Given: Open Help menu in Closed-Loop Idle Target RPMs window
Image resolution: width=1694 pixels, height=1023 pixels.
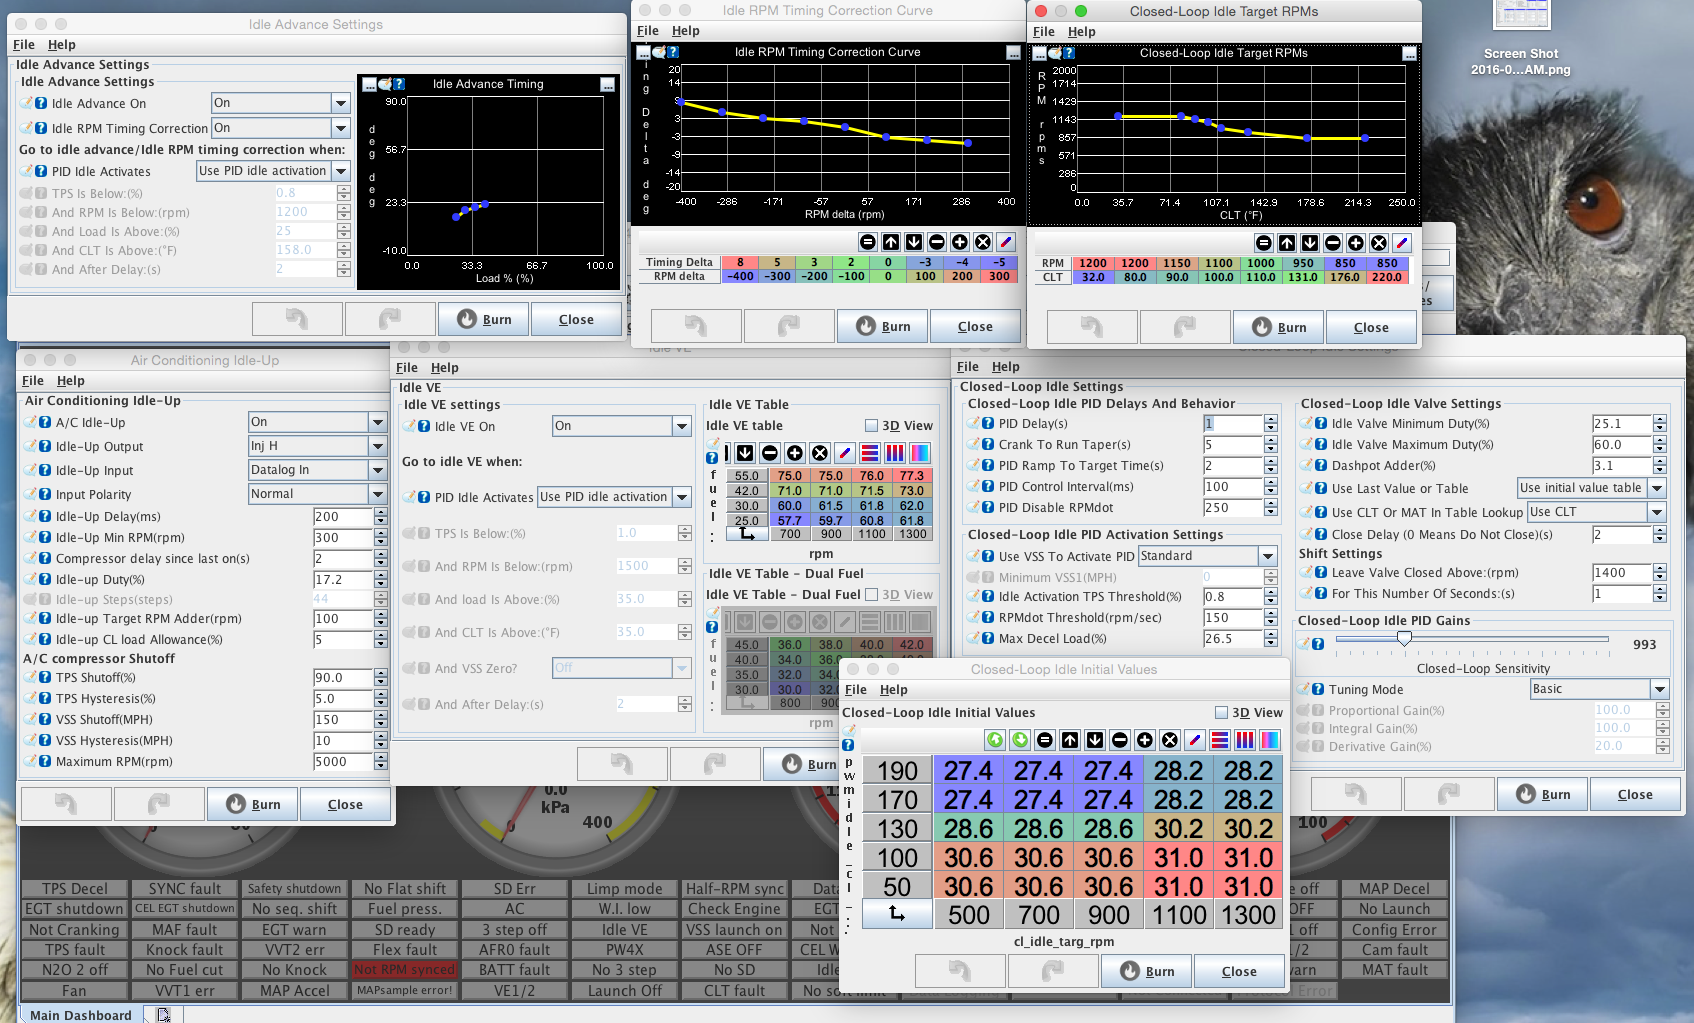Looking at the screenshot, I should 1081,32.
